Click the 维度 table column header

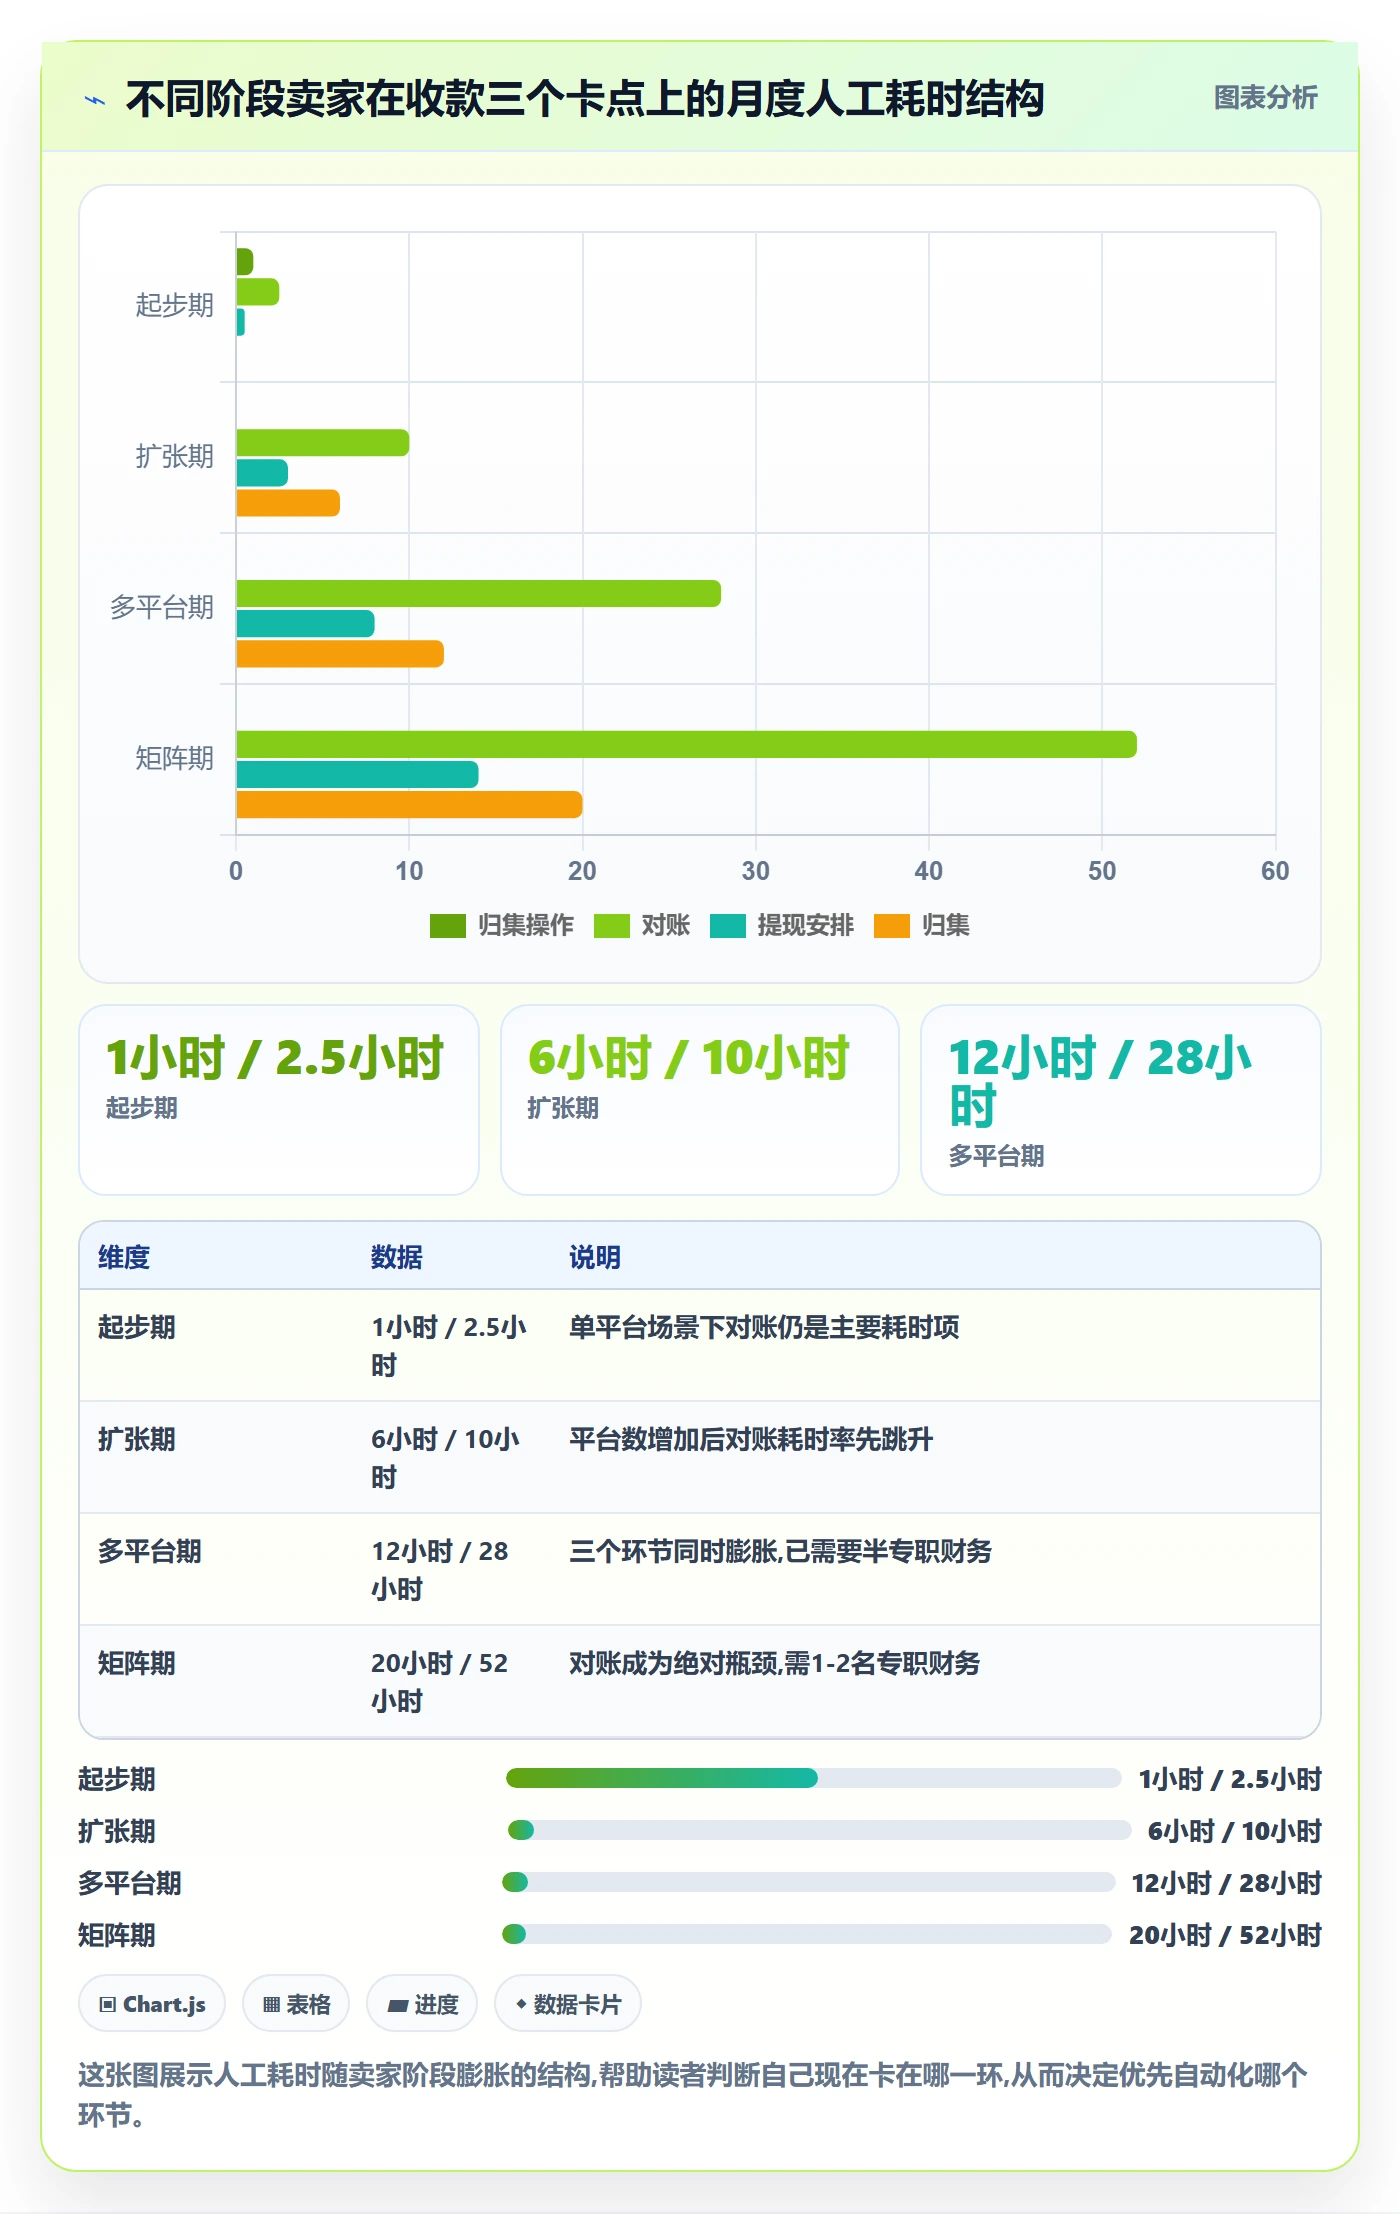[x=124, y=1257]
